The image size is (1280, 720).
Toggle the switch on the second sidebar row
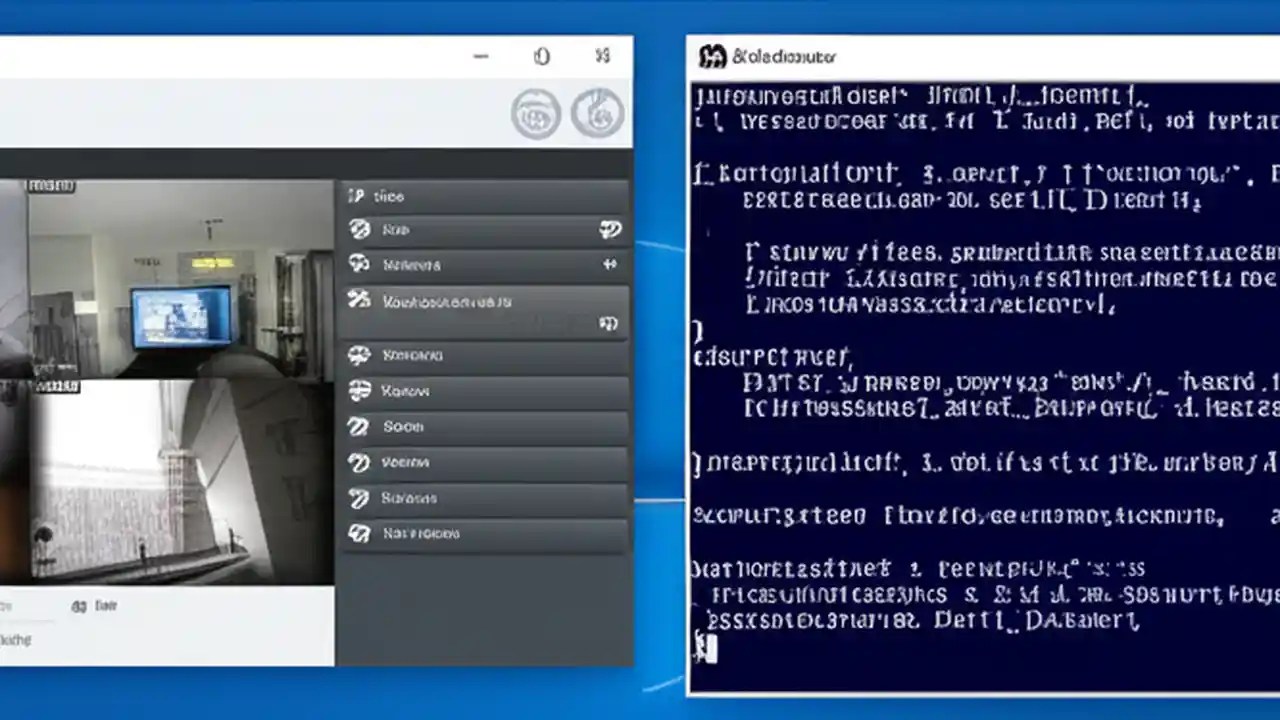(x=611, y=229)
